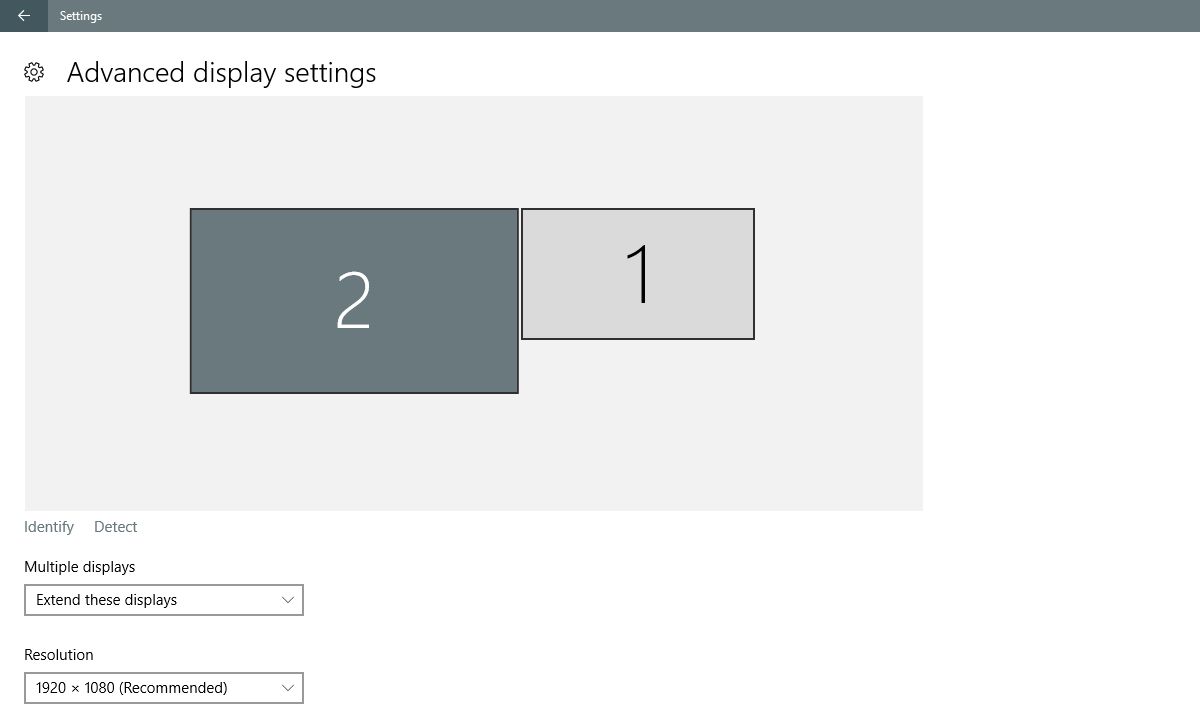Image resolution: width=1200 pixels, height=725 pixels.
Task: Click the gear icon beside the heading
Action: 34,72
